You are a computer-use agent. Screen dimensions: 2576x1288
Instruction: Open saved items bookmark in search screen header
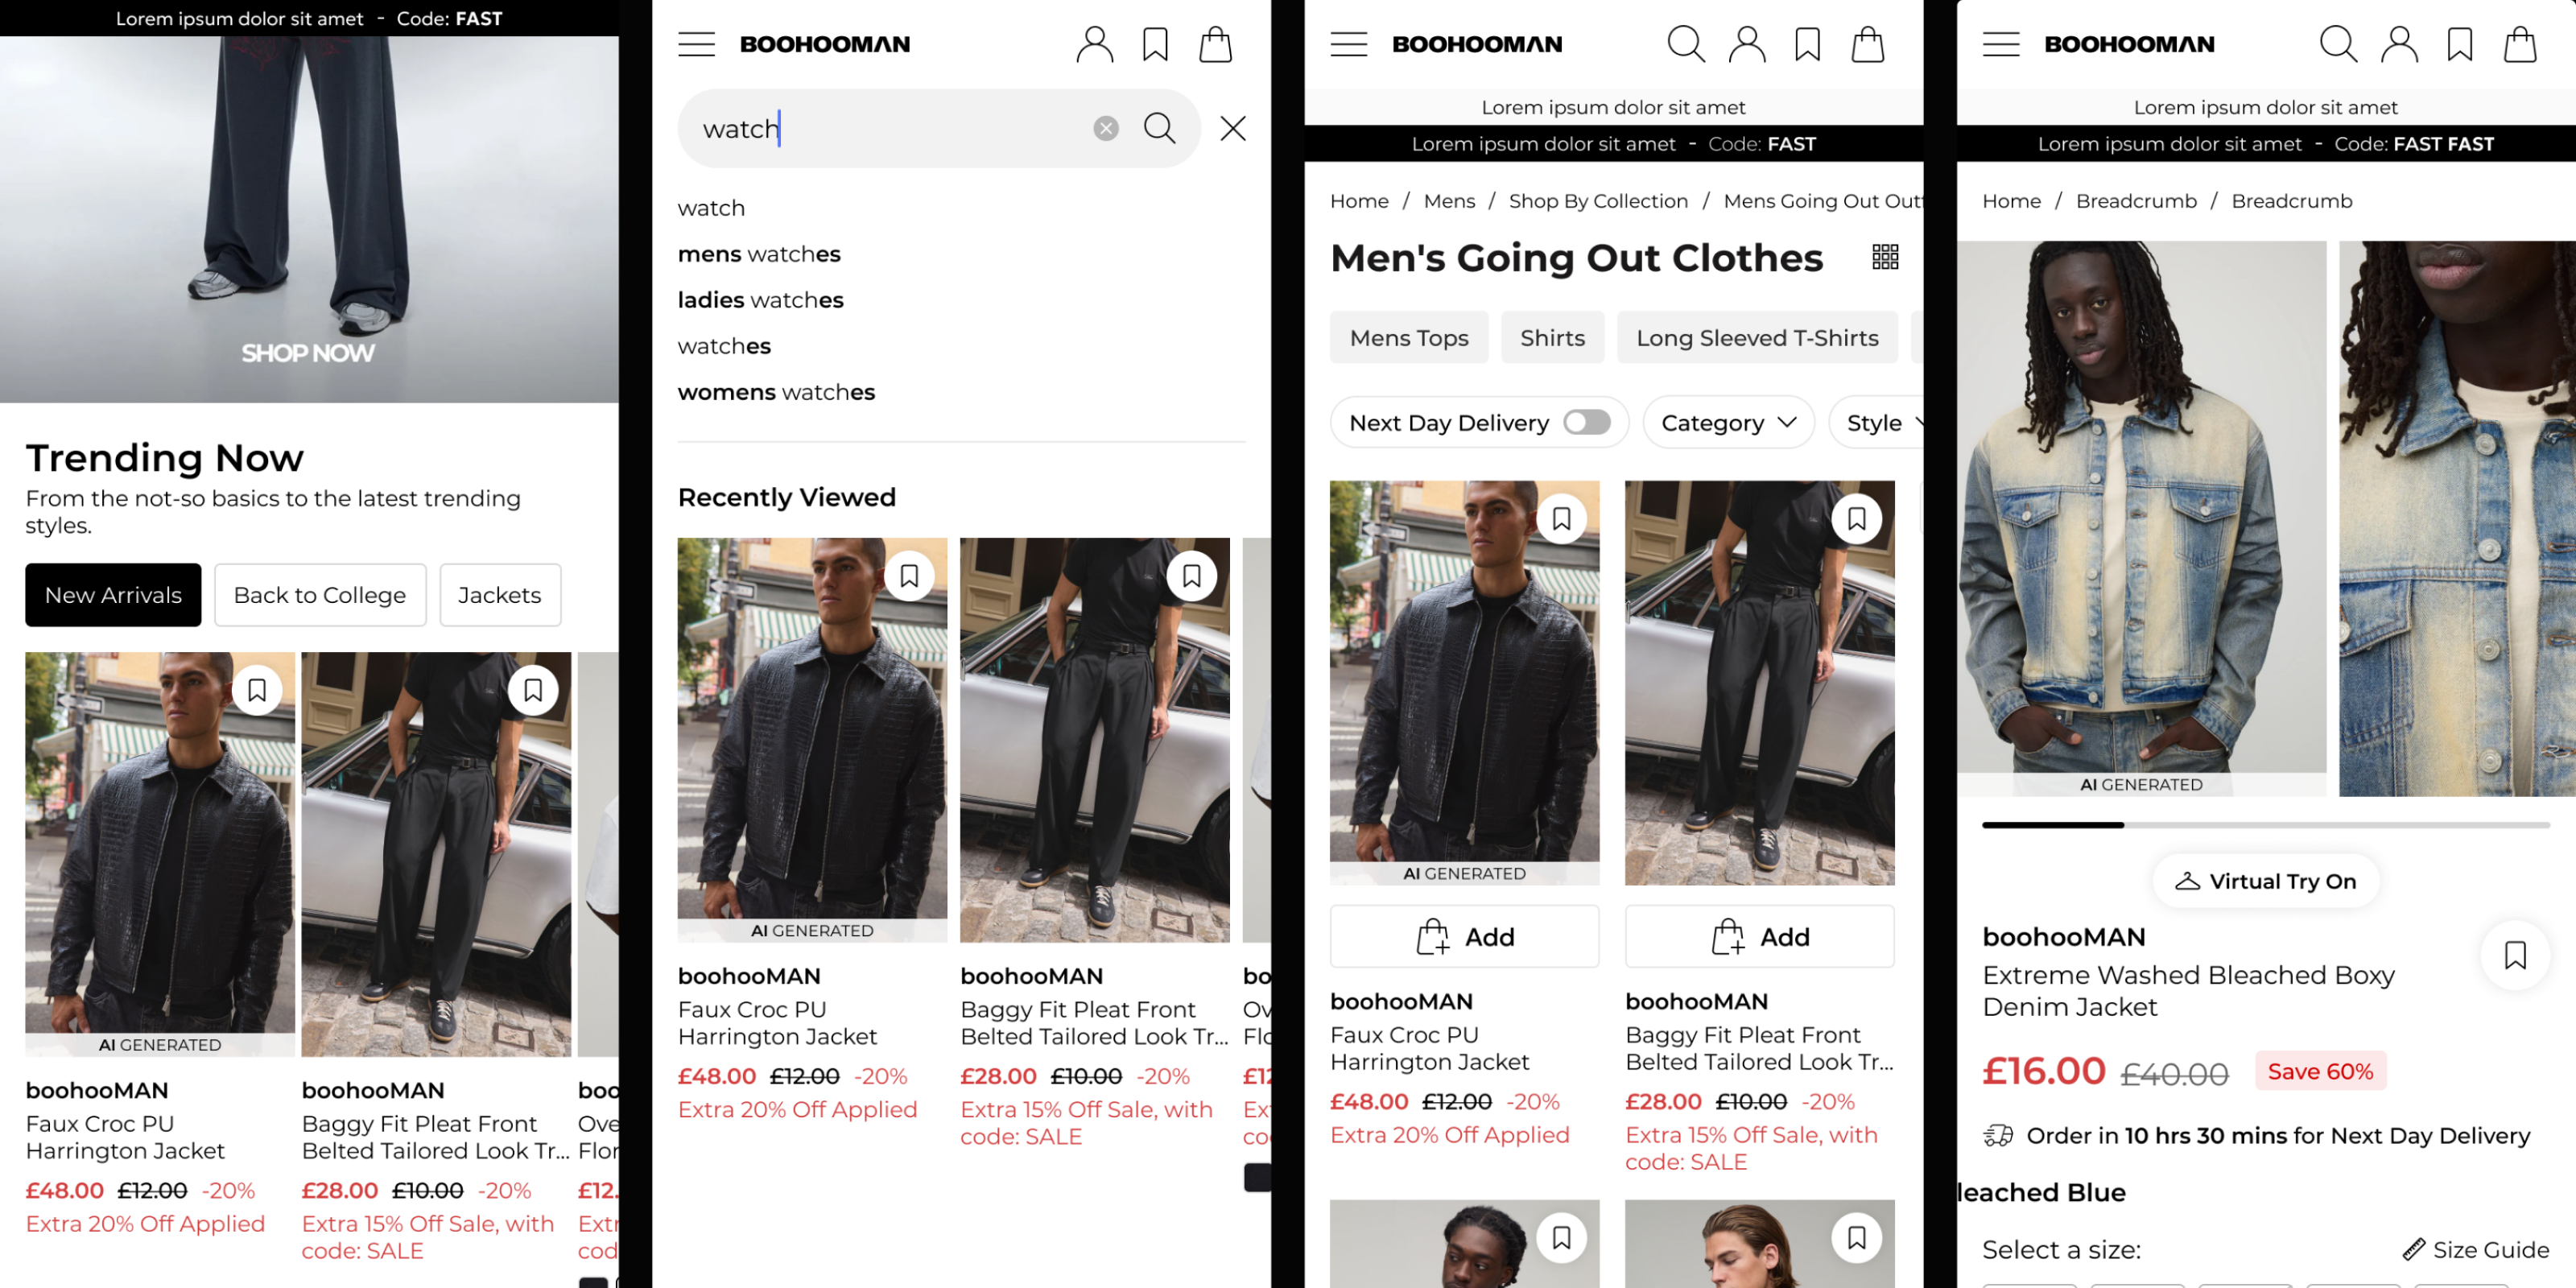pos(1155,44)
